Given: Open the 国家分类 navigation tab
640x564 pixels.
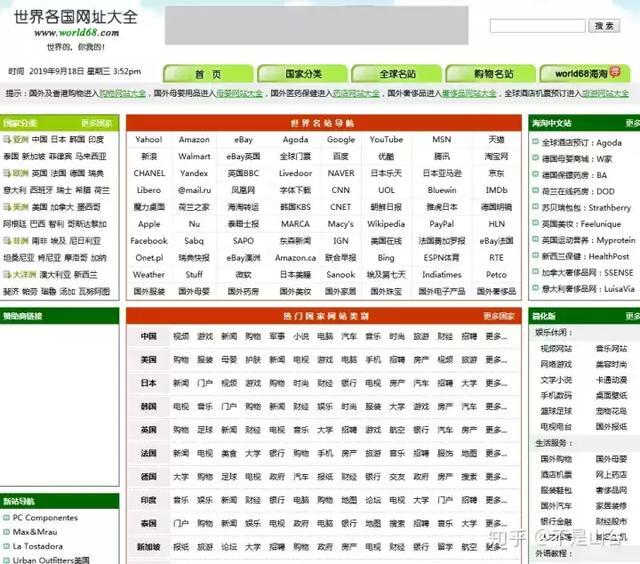Looking at the screenshot, I should point(303,74).
